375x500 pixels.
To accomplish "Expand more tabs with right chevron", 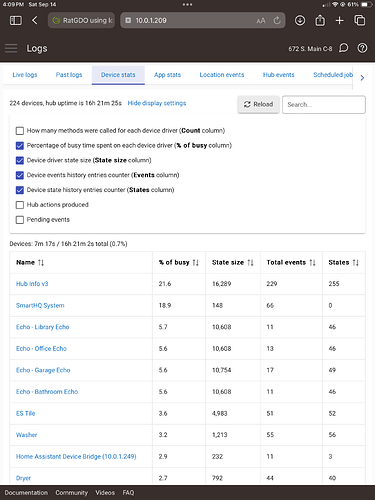I will [x=362, y=78].
